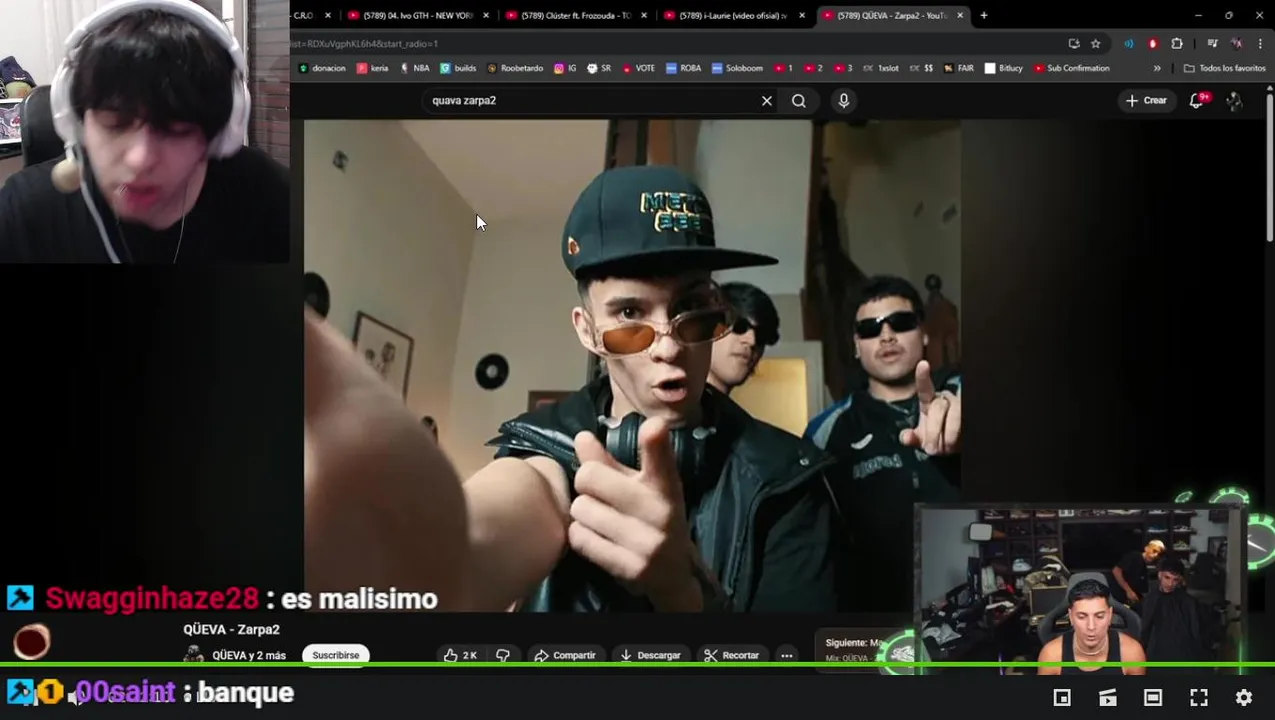Dislike the video with thumbs down
This screenshot has height=720, width=1275.
pos(503,655)
